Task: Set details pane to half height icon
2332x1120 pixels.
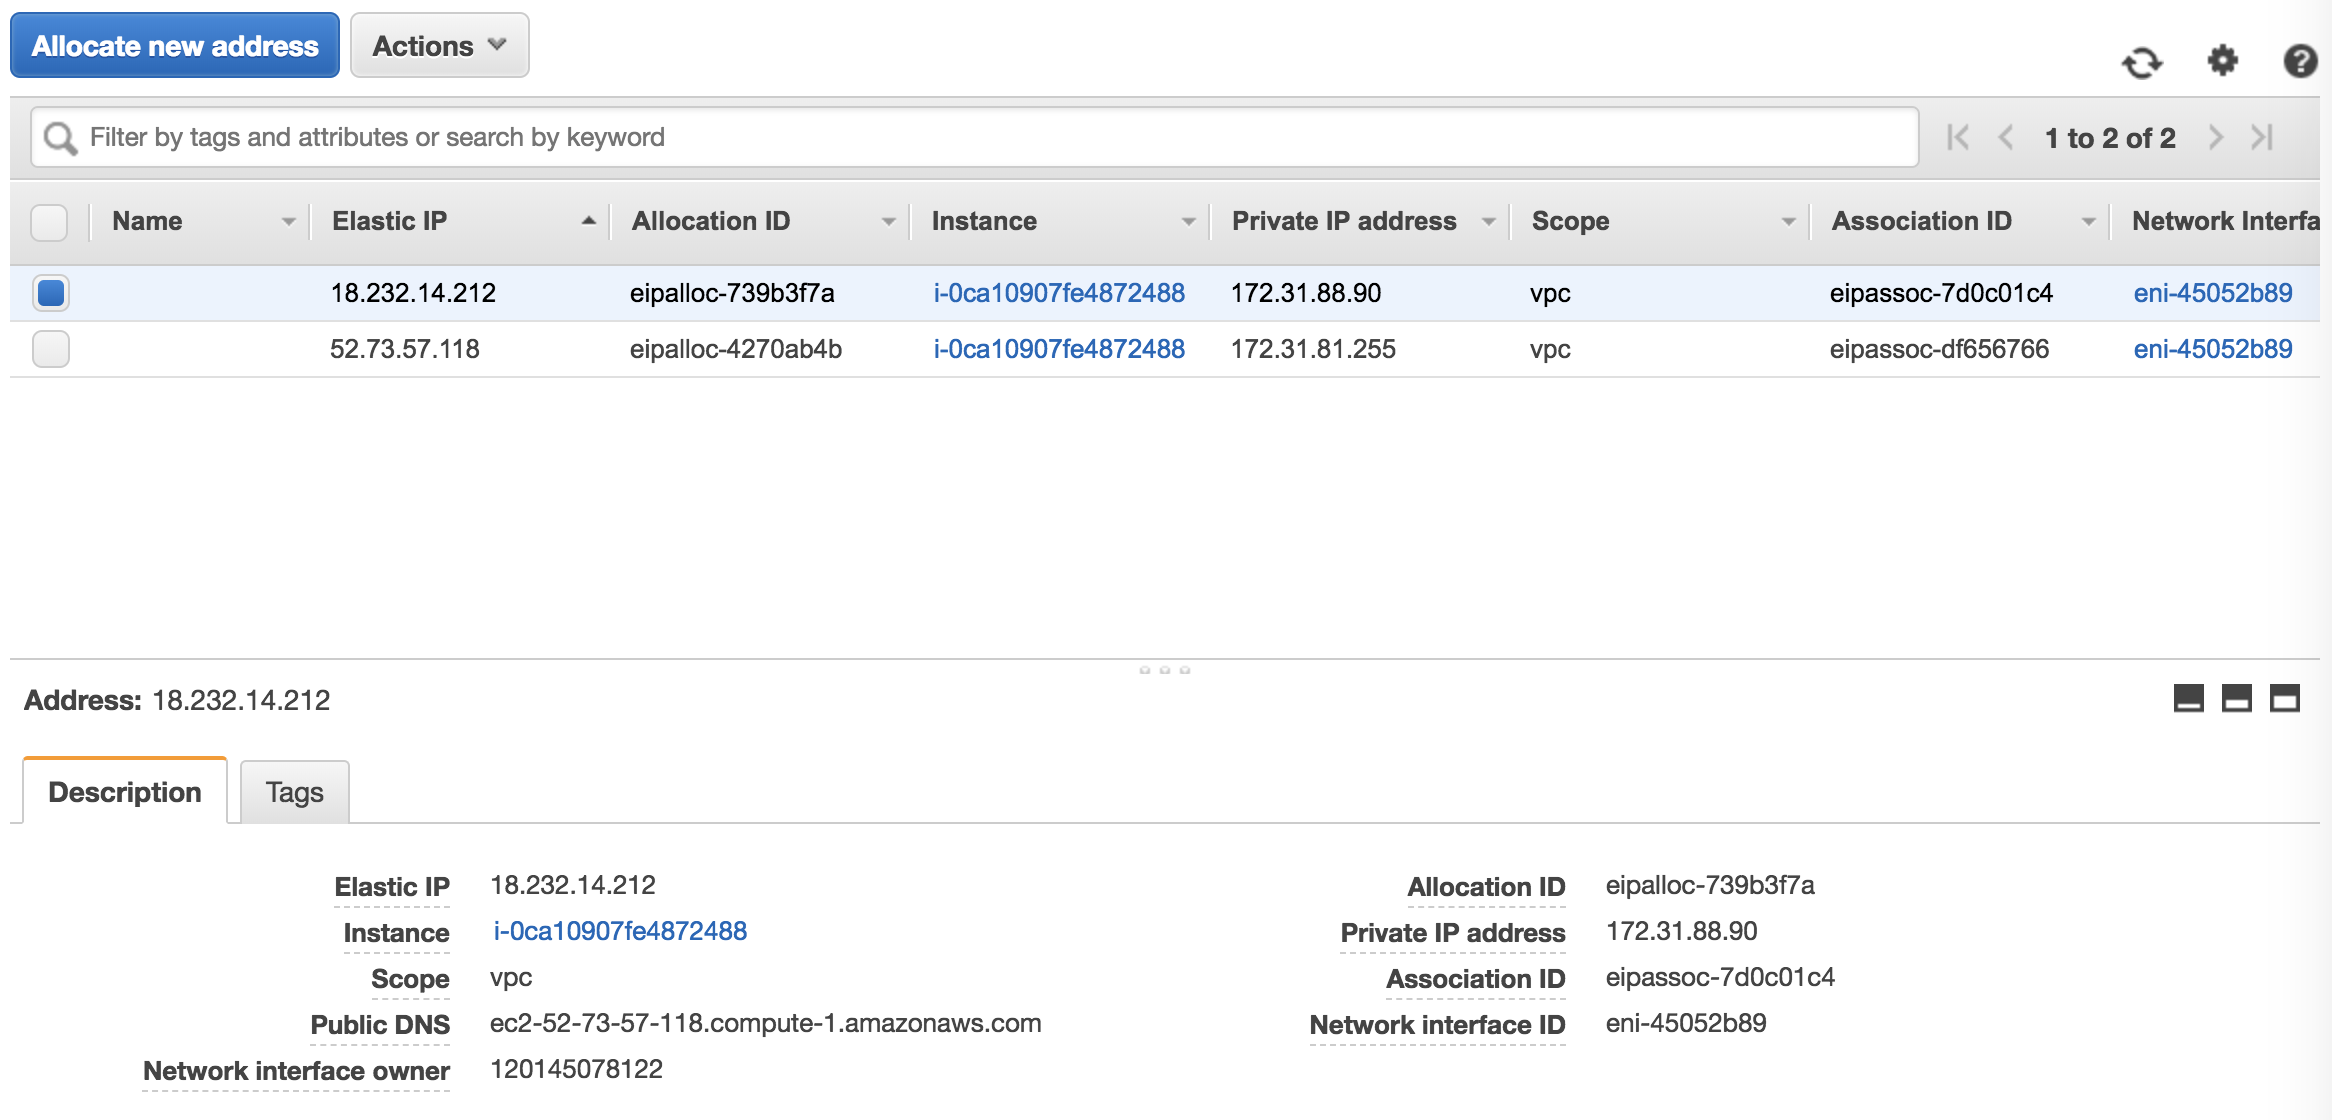Action: click(2236, 698)
